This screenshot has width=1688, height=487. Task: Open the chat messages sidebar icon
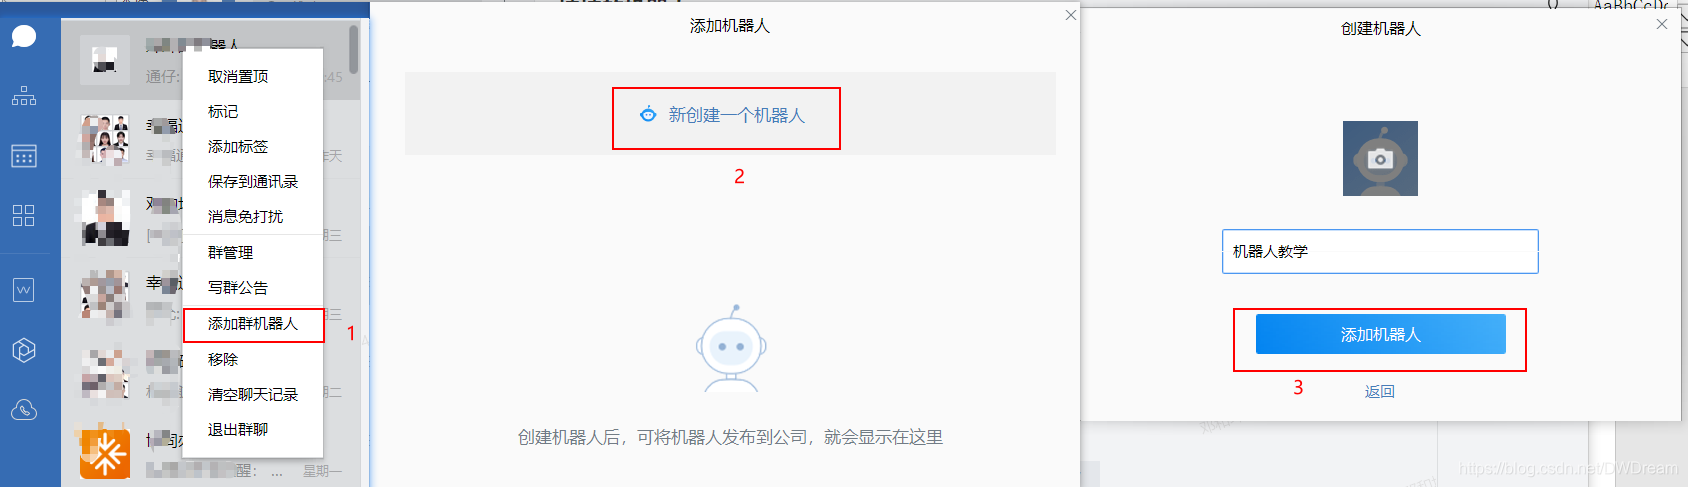(x=24, y=37)
